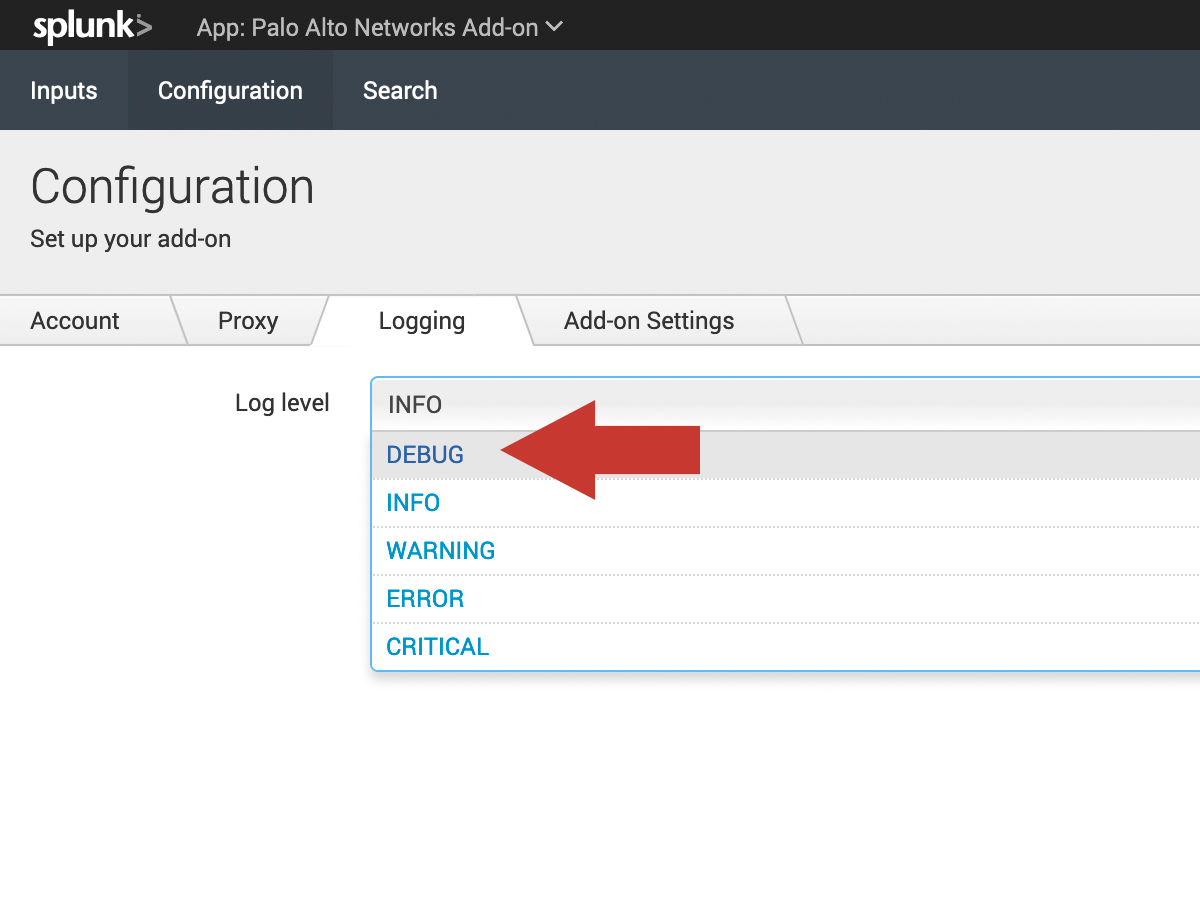Viewport: 1200px width, 900px height.
Task: Choose CRITICAL from the log level options
Action: 438,647
